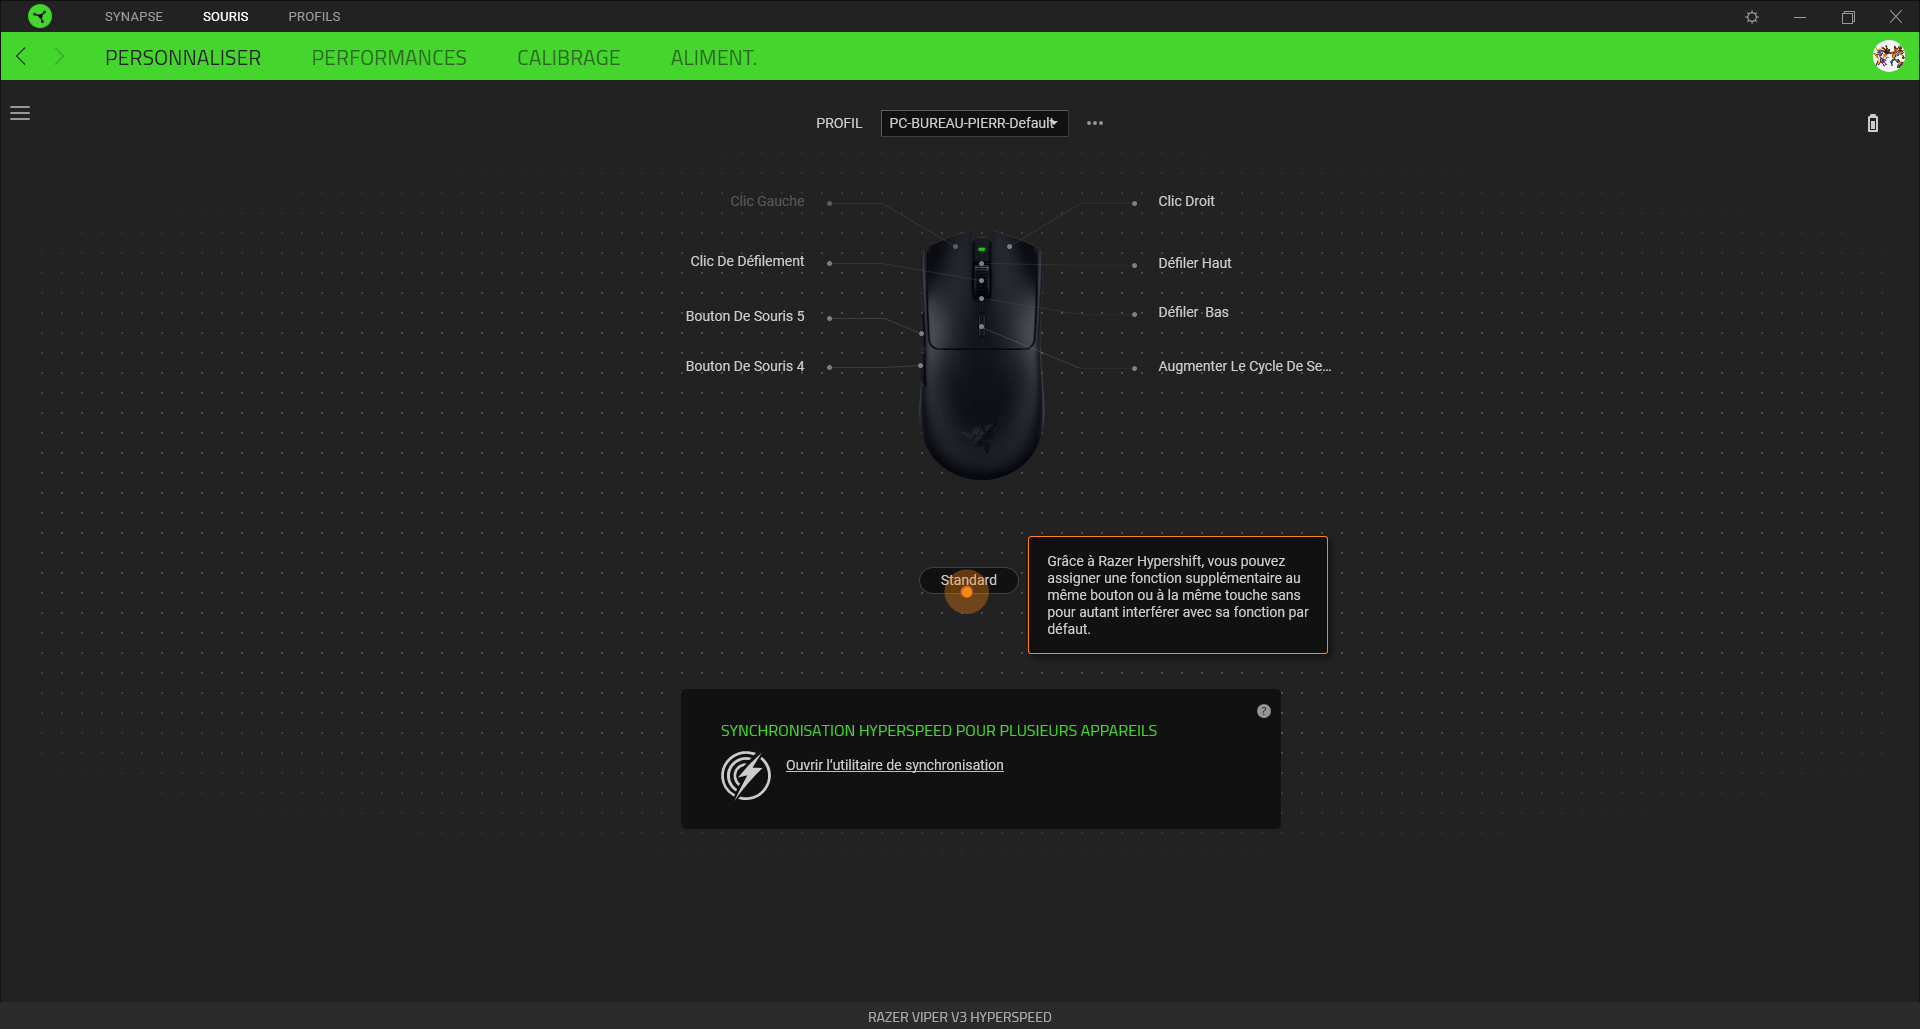Click the user avatar icon
The width and height of the screenshot is (1920, 1029).
pos(1889,56)
